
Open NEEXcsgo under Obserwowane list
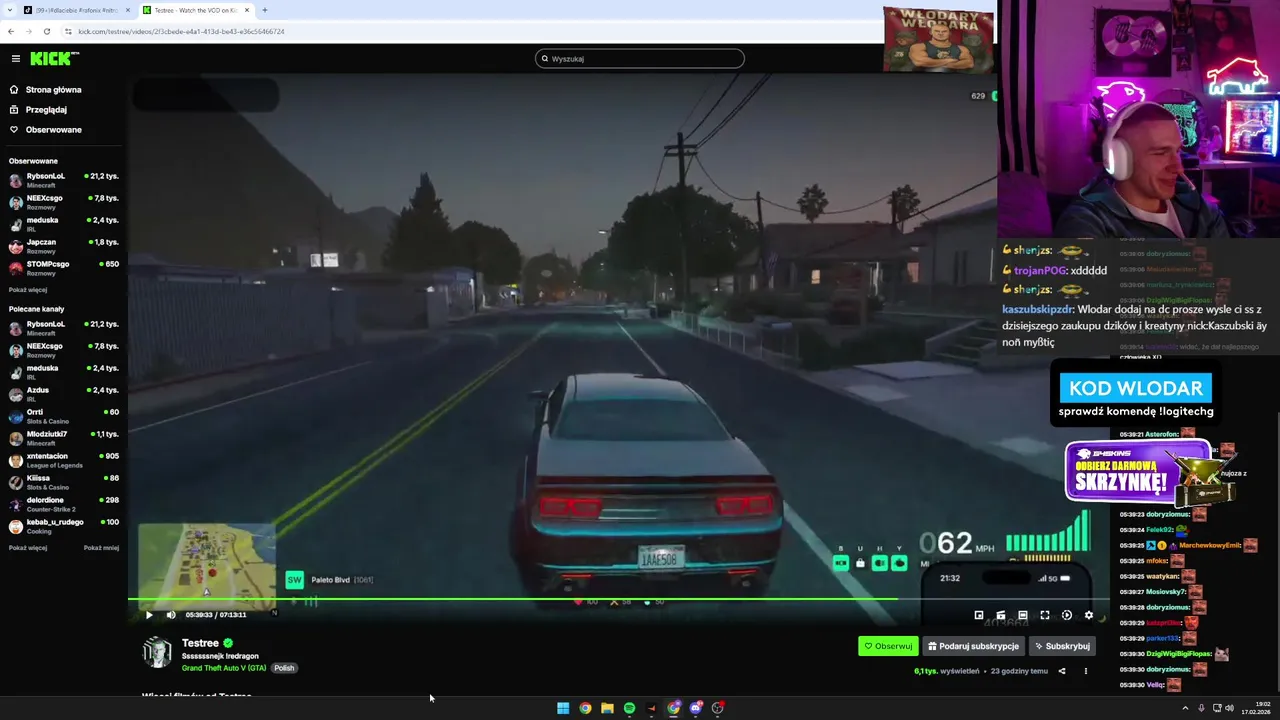coord(63,202)
